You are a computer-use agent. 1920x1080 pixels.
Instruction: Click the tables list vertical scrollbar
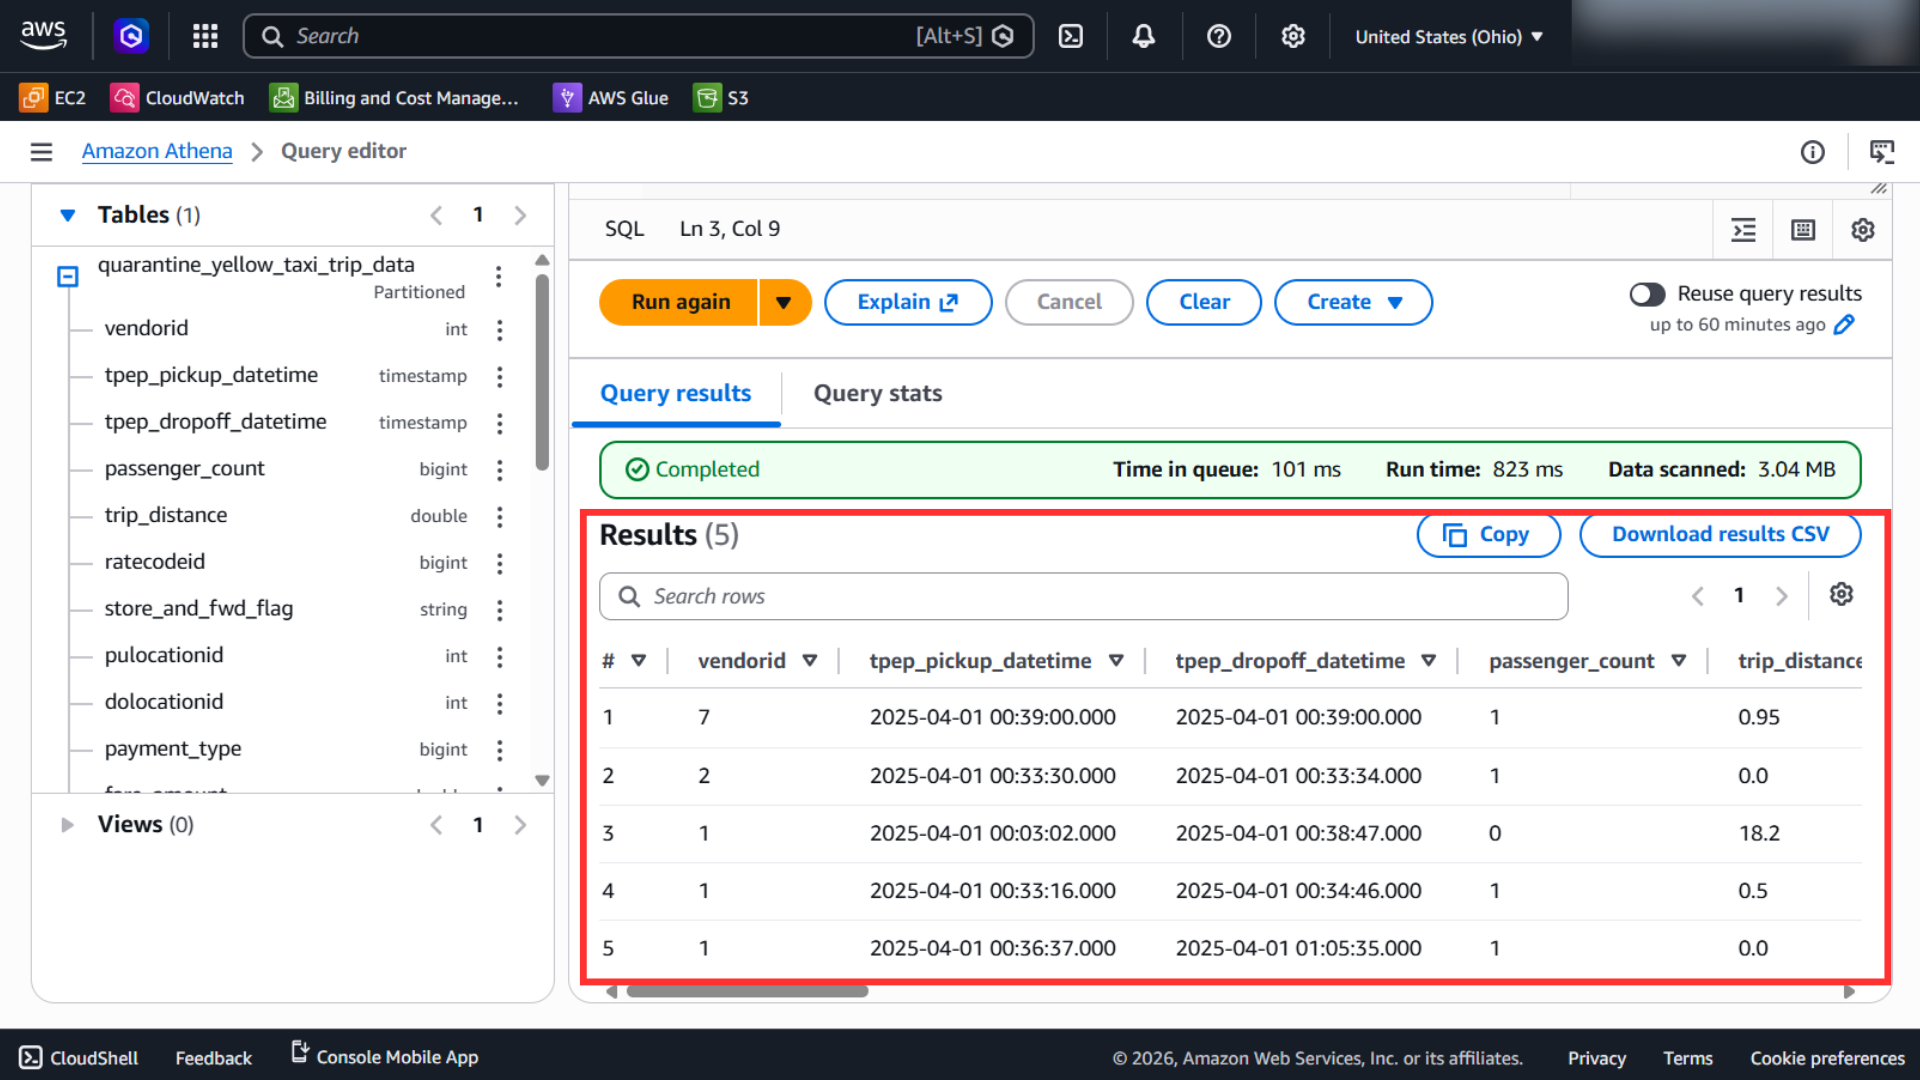(542, 372)
